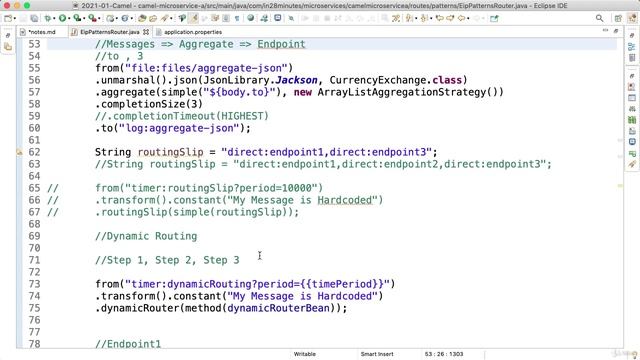Click the New Java Package toolbar icon
640x360 pixels.
pyautogui.click(x=111, y=18)
